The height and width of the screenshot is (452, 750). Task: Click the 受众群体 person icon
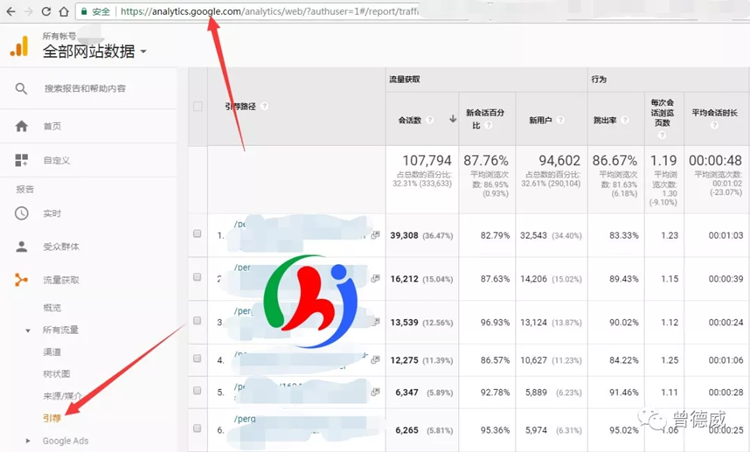(22, 247)
